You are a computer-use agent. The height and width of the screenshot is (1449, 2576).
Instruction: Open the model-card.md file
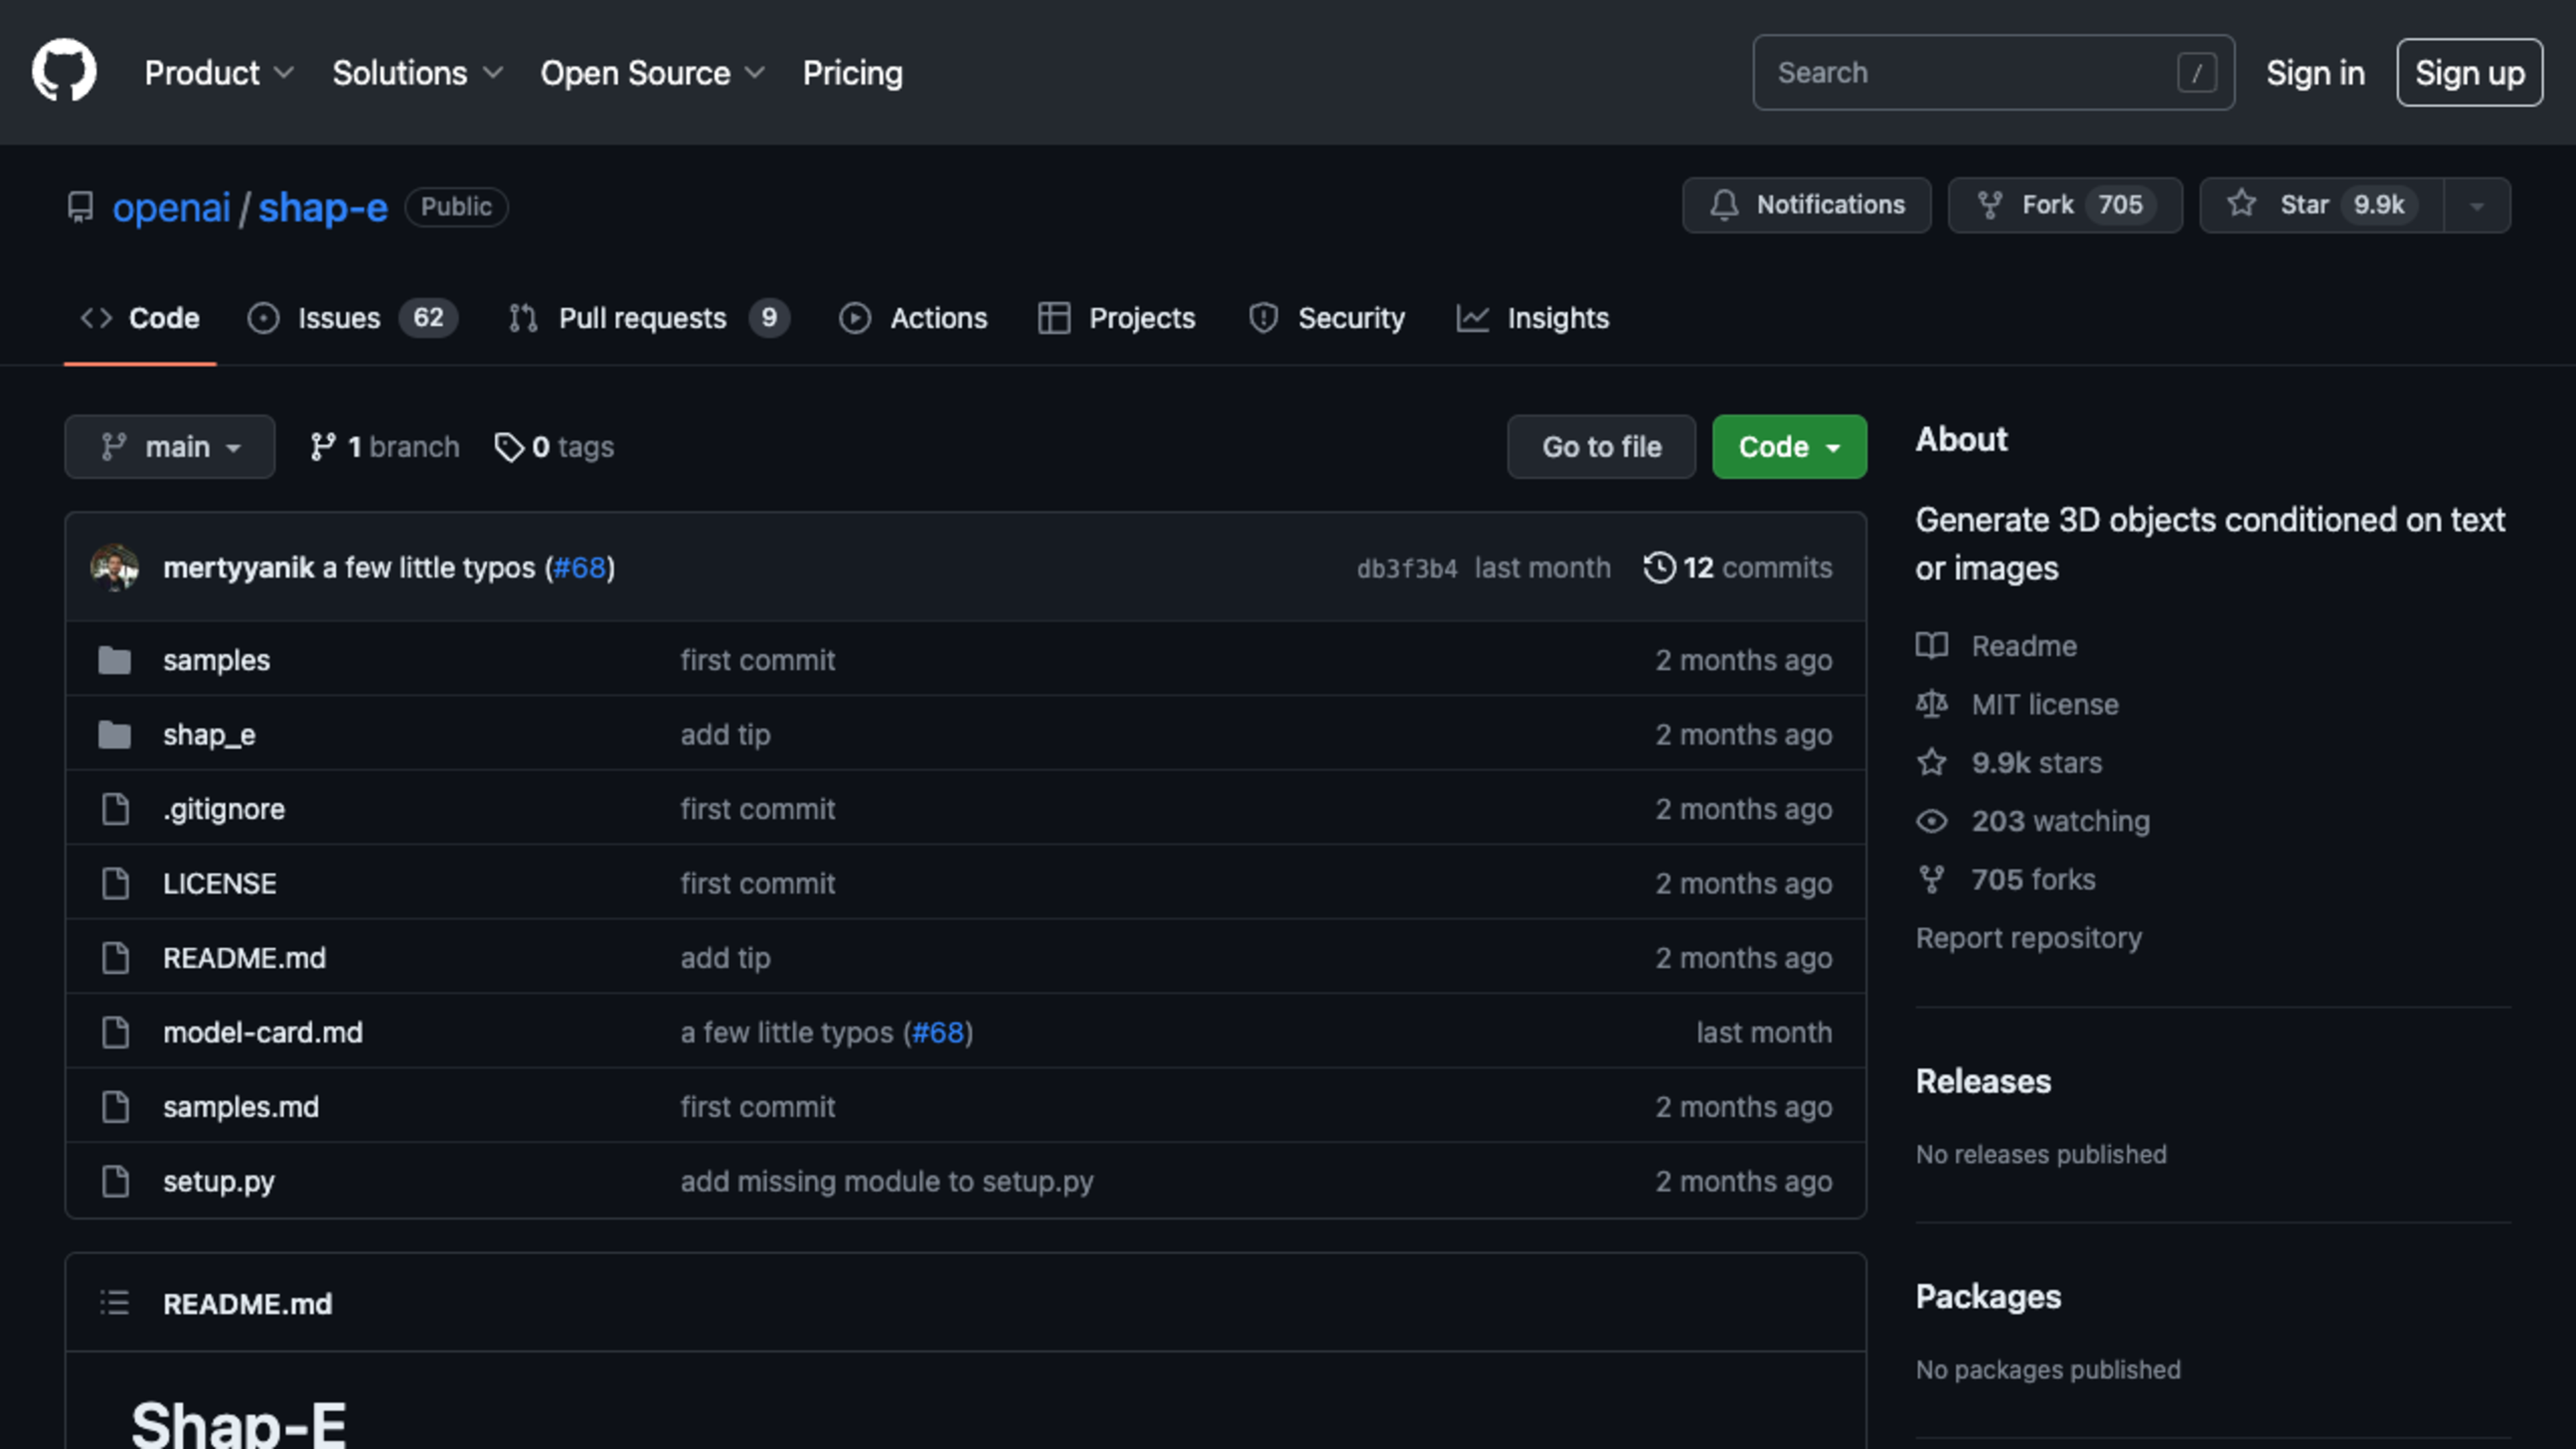click(263, 1032)
